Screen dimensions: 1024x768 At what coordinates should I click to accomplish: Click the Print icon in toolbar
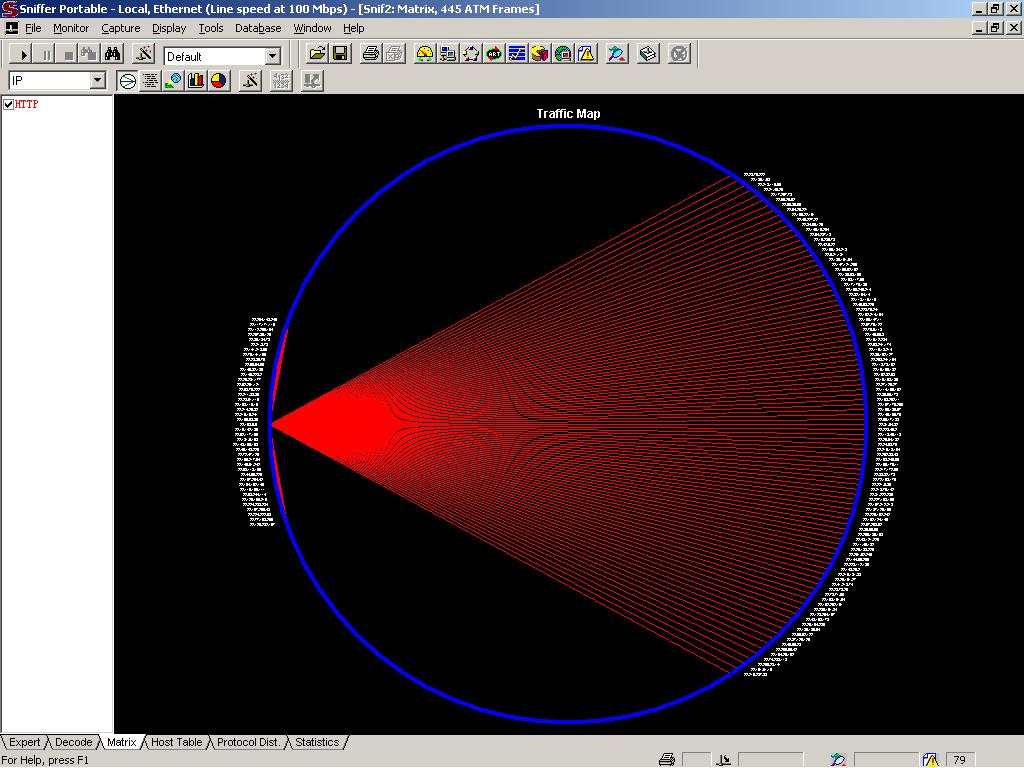pos(371,54)
